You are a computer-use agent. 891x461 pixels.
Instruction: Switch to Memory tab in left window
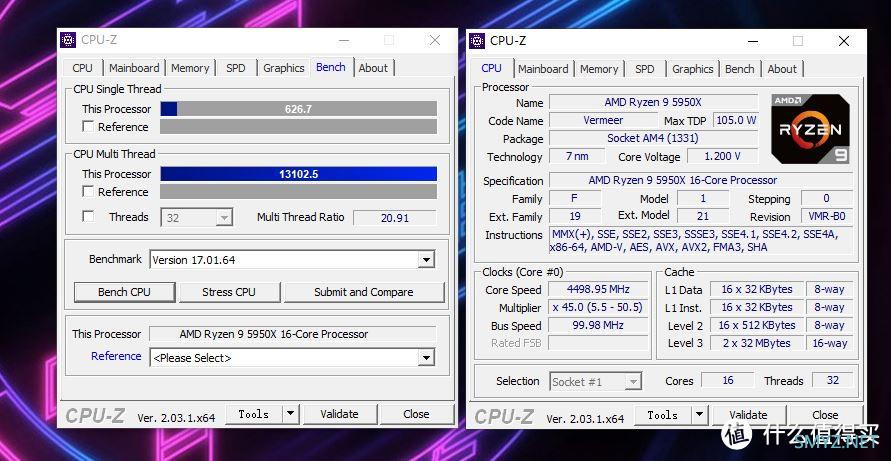pyautogui.click(x=190, y=68)
